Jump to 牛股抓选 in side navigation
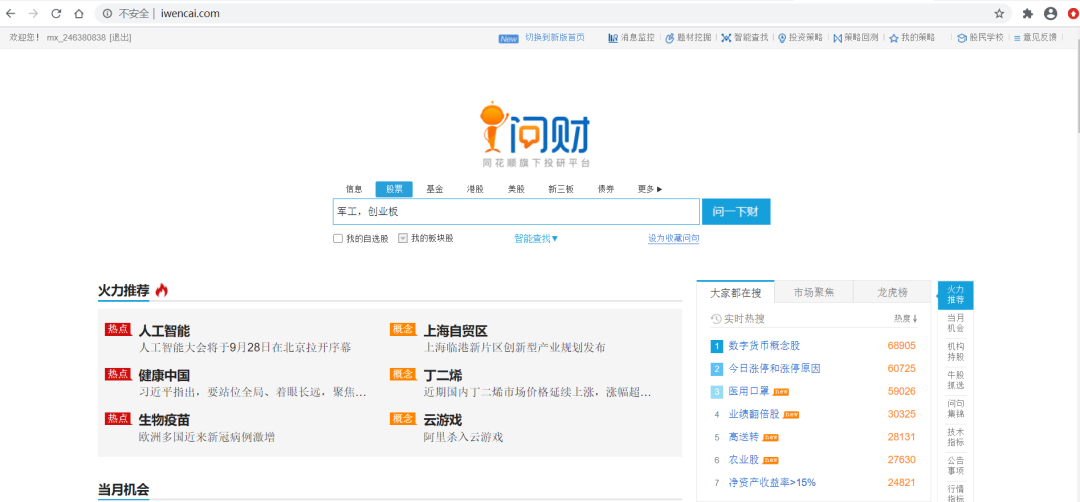 pos(955,380)
